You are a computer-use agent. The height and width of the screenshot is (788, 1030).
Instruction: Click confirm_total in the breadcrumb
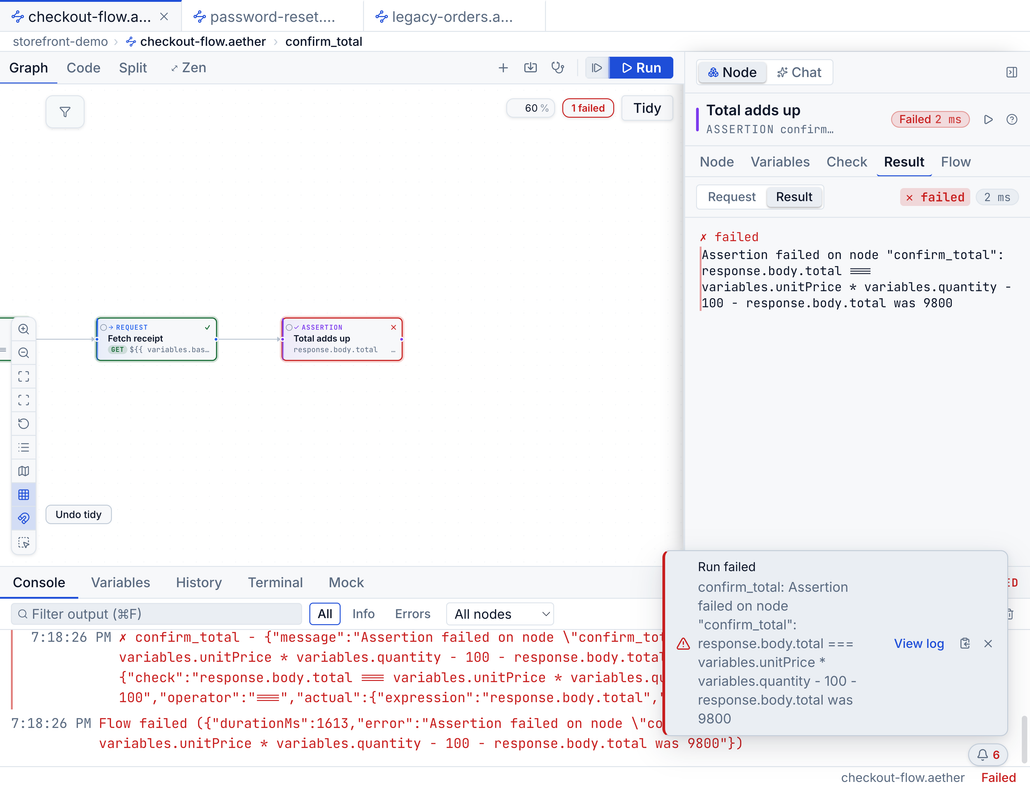coord(323,41)
